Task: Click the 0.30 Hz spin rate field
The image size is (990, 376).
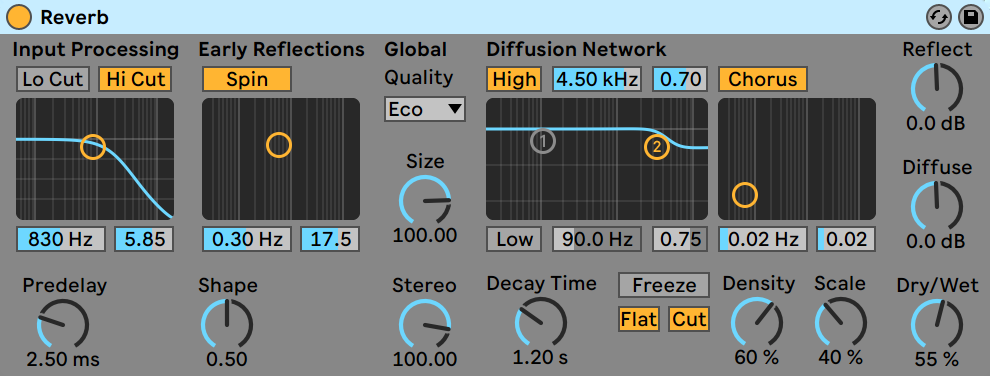Action: 247,239
